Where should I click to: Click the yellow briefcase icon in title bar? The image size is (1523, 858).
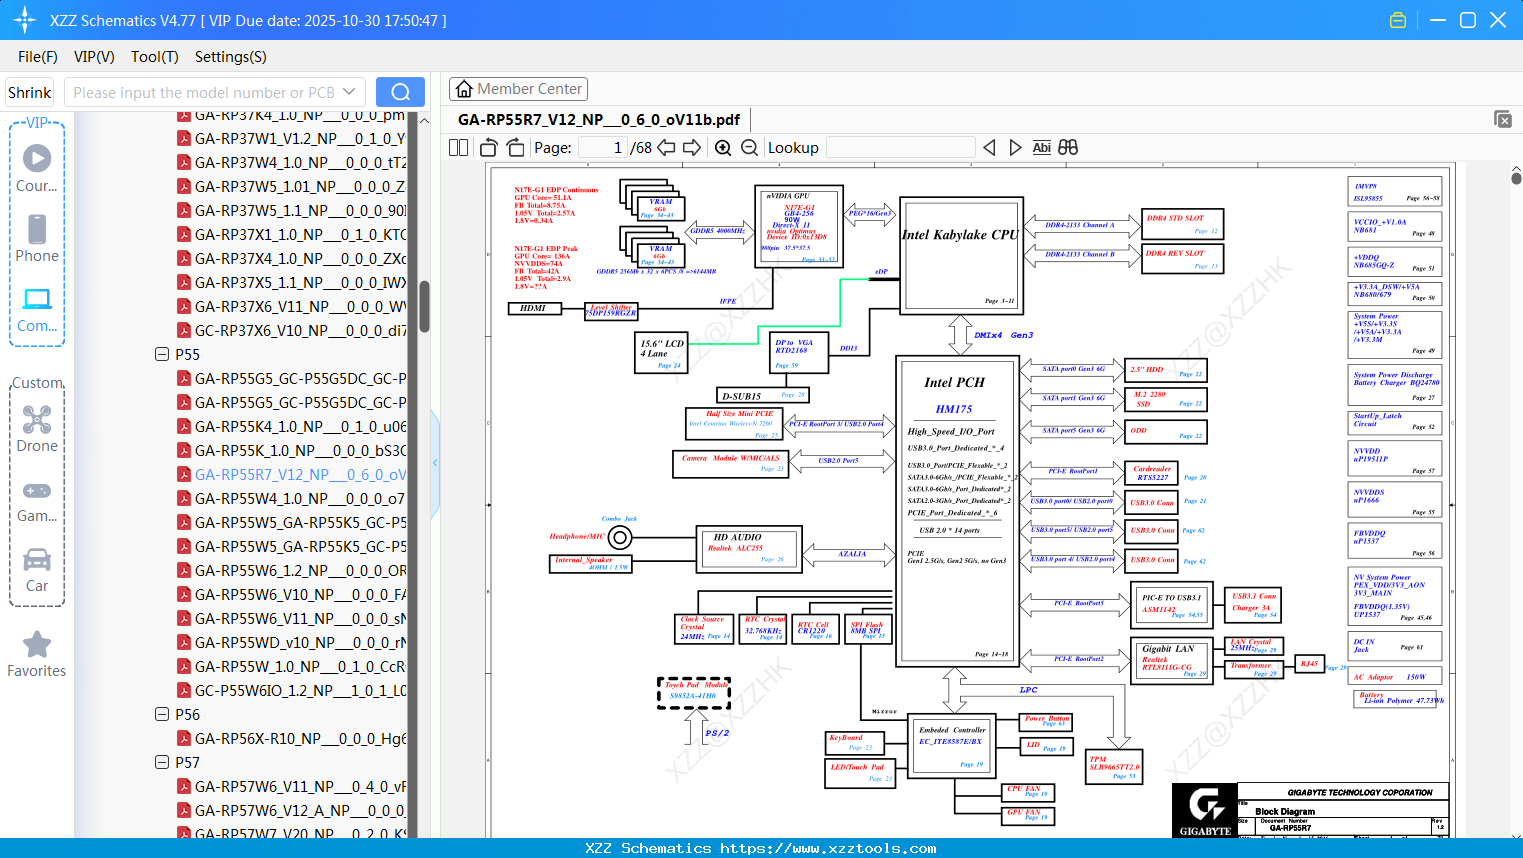(x=1398, y=20)
